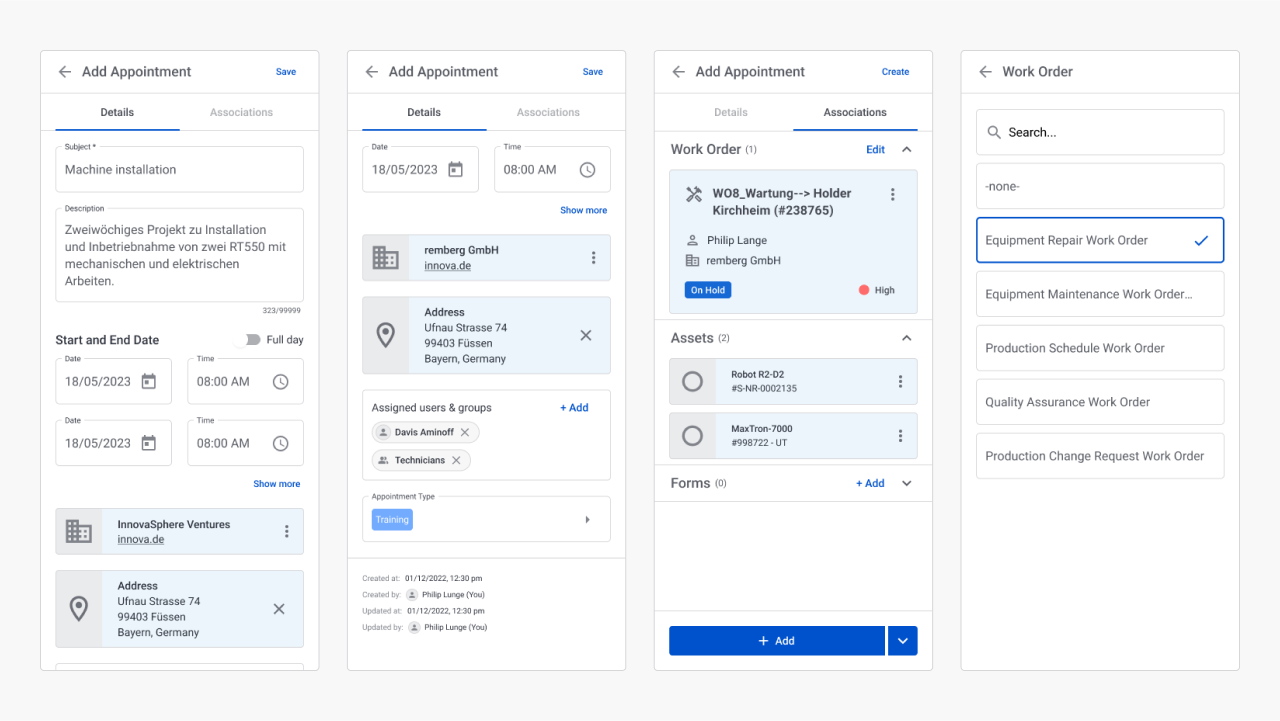Collapse the Assets section chevron
The height and width of the screenshot is (721, 1280).
[x=907, y=338]
